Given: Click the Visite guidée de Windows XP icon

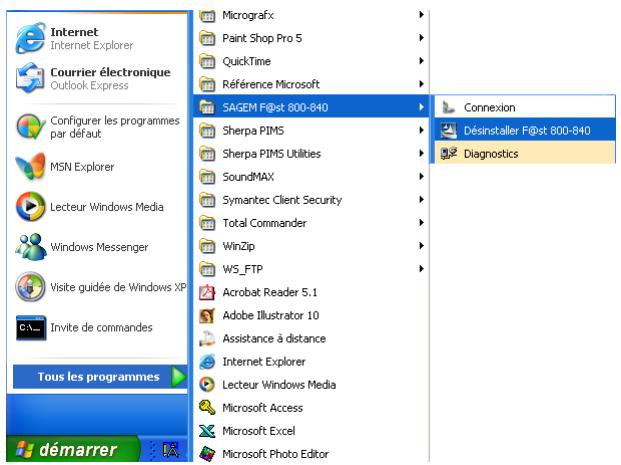Looking at the screenshot, I should point(30,287).
